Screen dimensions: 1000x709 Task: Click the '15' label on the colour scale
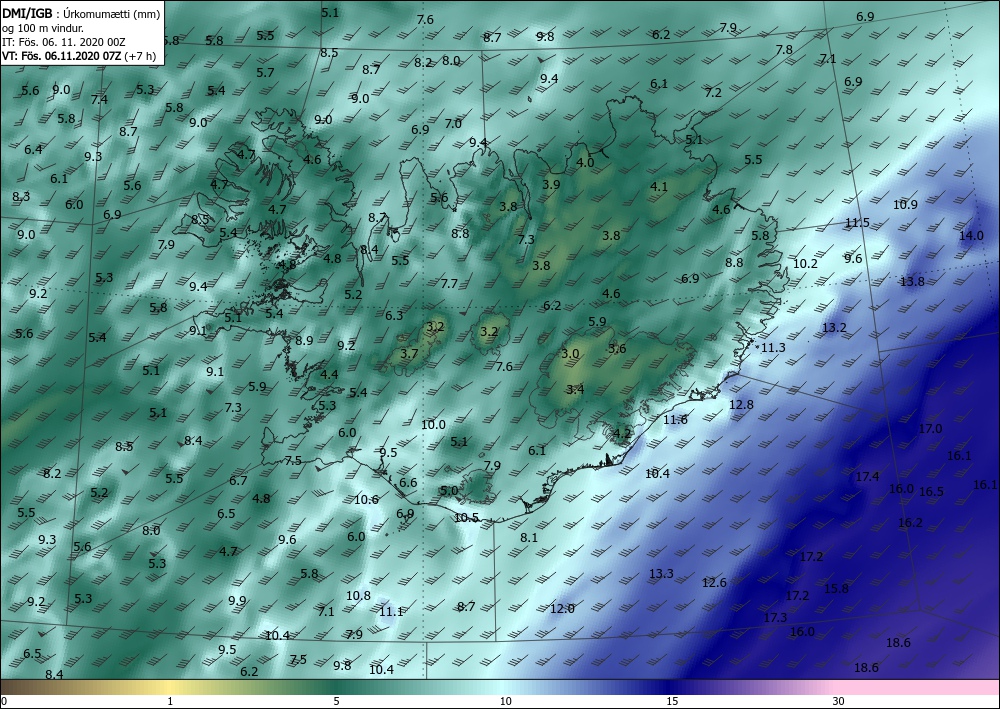672,701
